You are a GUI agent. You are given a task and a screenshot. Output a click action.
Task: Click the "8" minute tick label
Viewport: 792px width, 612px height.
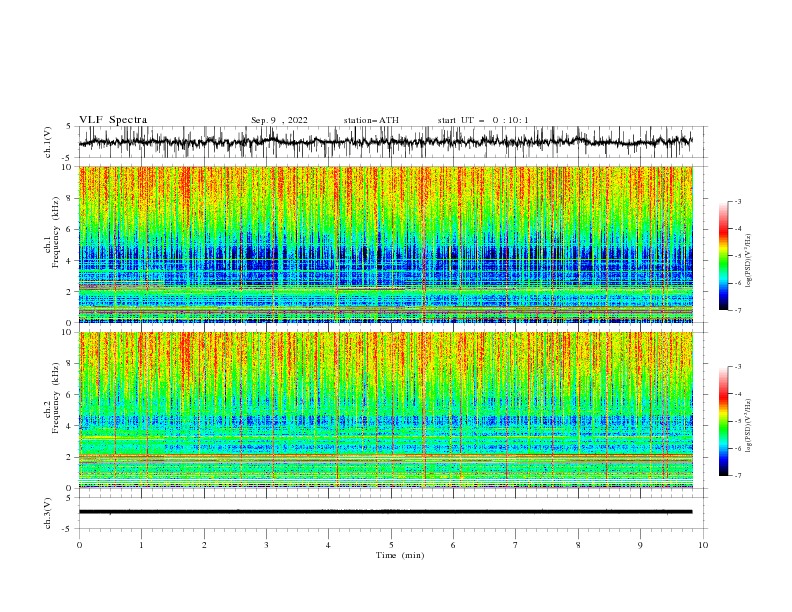pyautogui.click(x=578, y=545)
